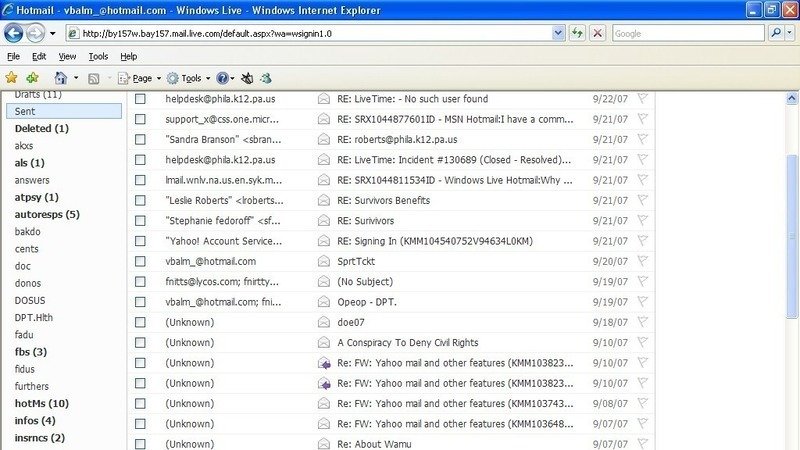The height and width of the screenshot is (450, 800).
Task: Open the View menu
Action: (66, 57)
